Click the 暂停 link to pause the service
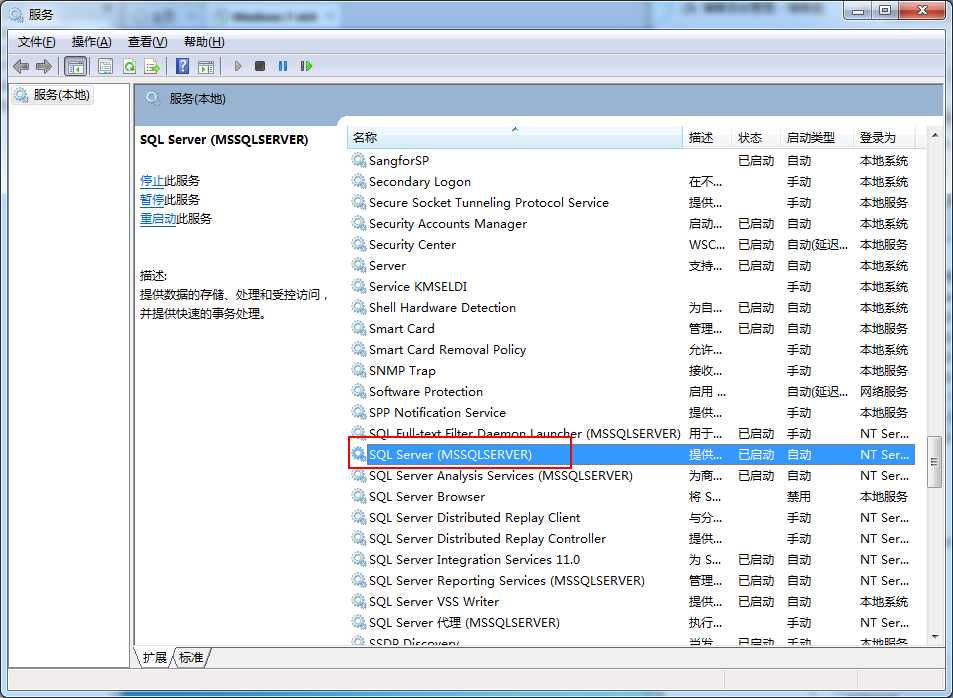Image resolution: width=953 pixels, height=698 pixels. (152, 199)
